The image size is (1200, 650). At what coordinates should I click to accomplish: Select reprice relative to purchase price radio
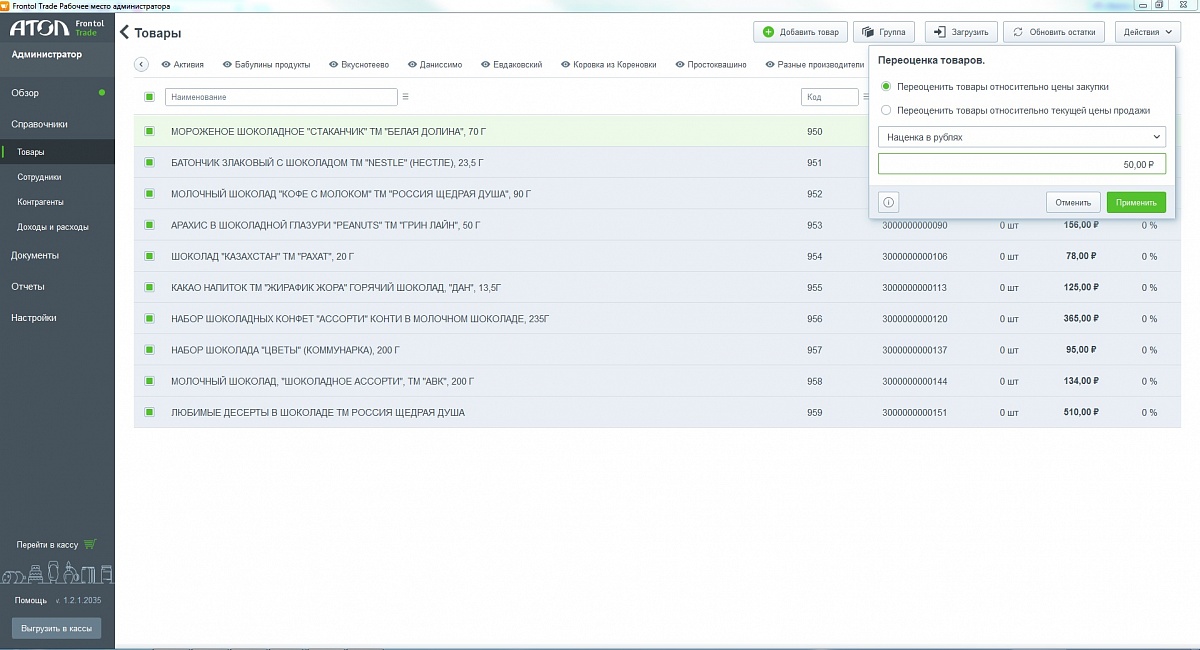[x=885, y=86]
